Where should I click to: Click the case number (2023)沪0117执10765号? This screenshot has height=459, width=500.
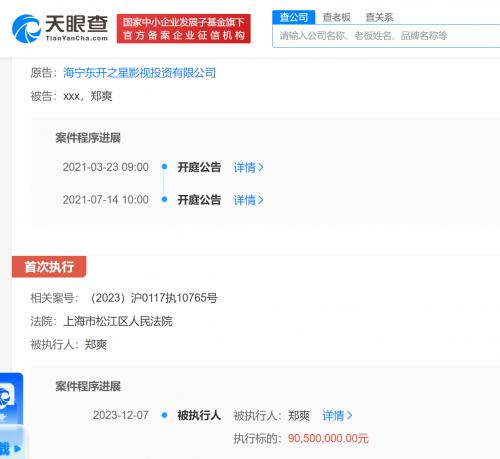[x=154, y=298]
